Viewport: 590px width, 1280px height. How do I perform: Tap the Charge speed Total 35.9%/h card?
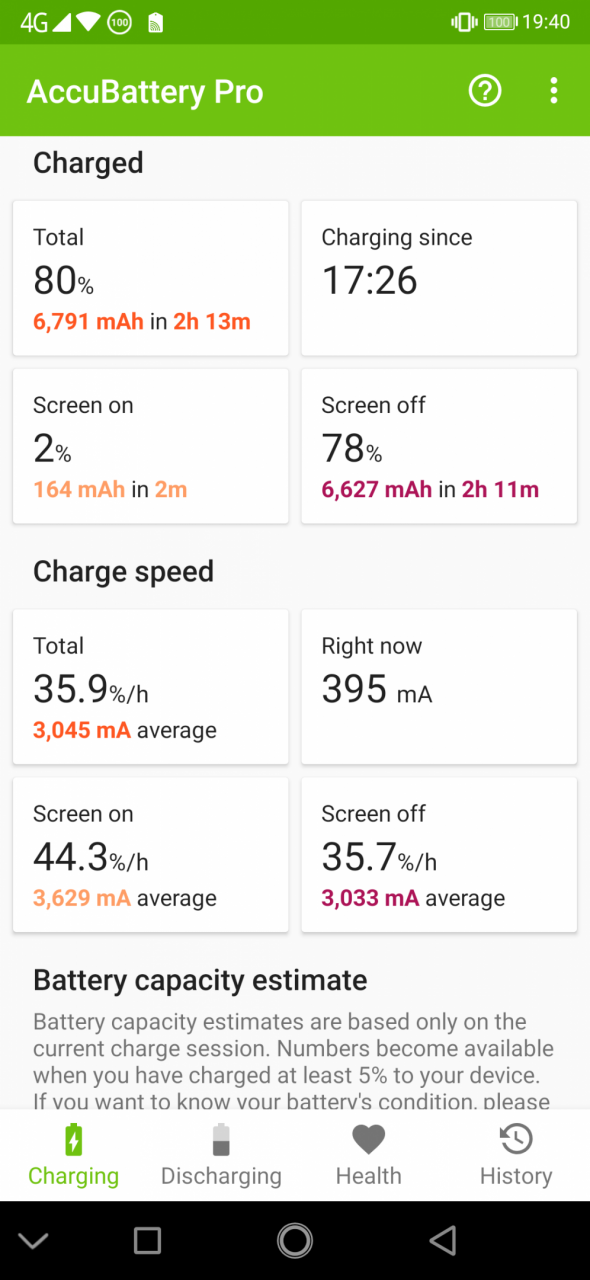151,687
